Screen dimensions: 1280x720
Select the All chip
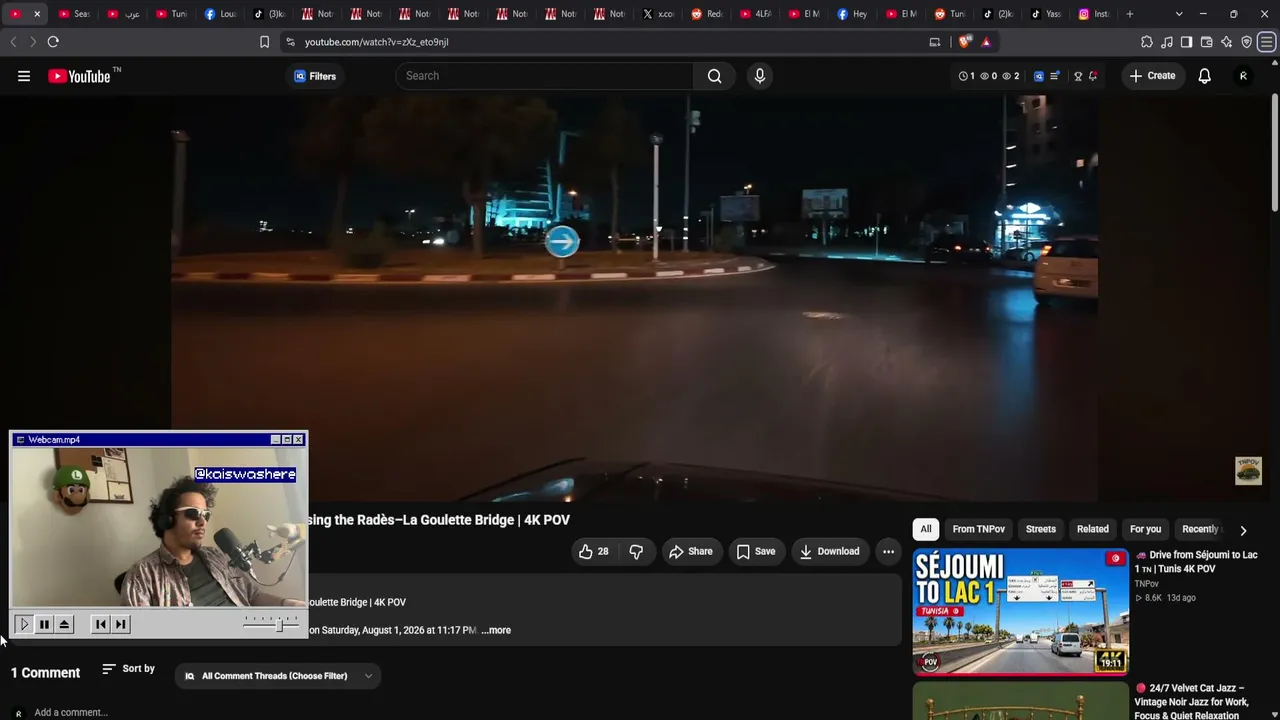coord(926,529)
